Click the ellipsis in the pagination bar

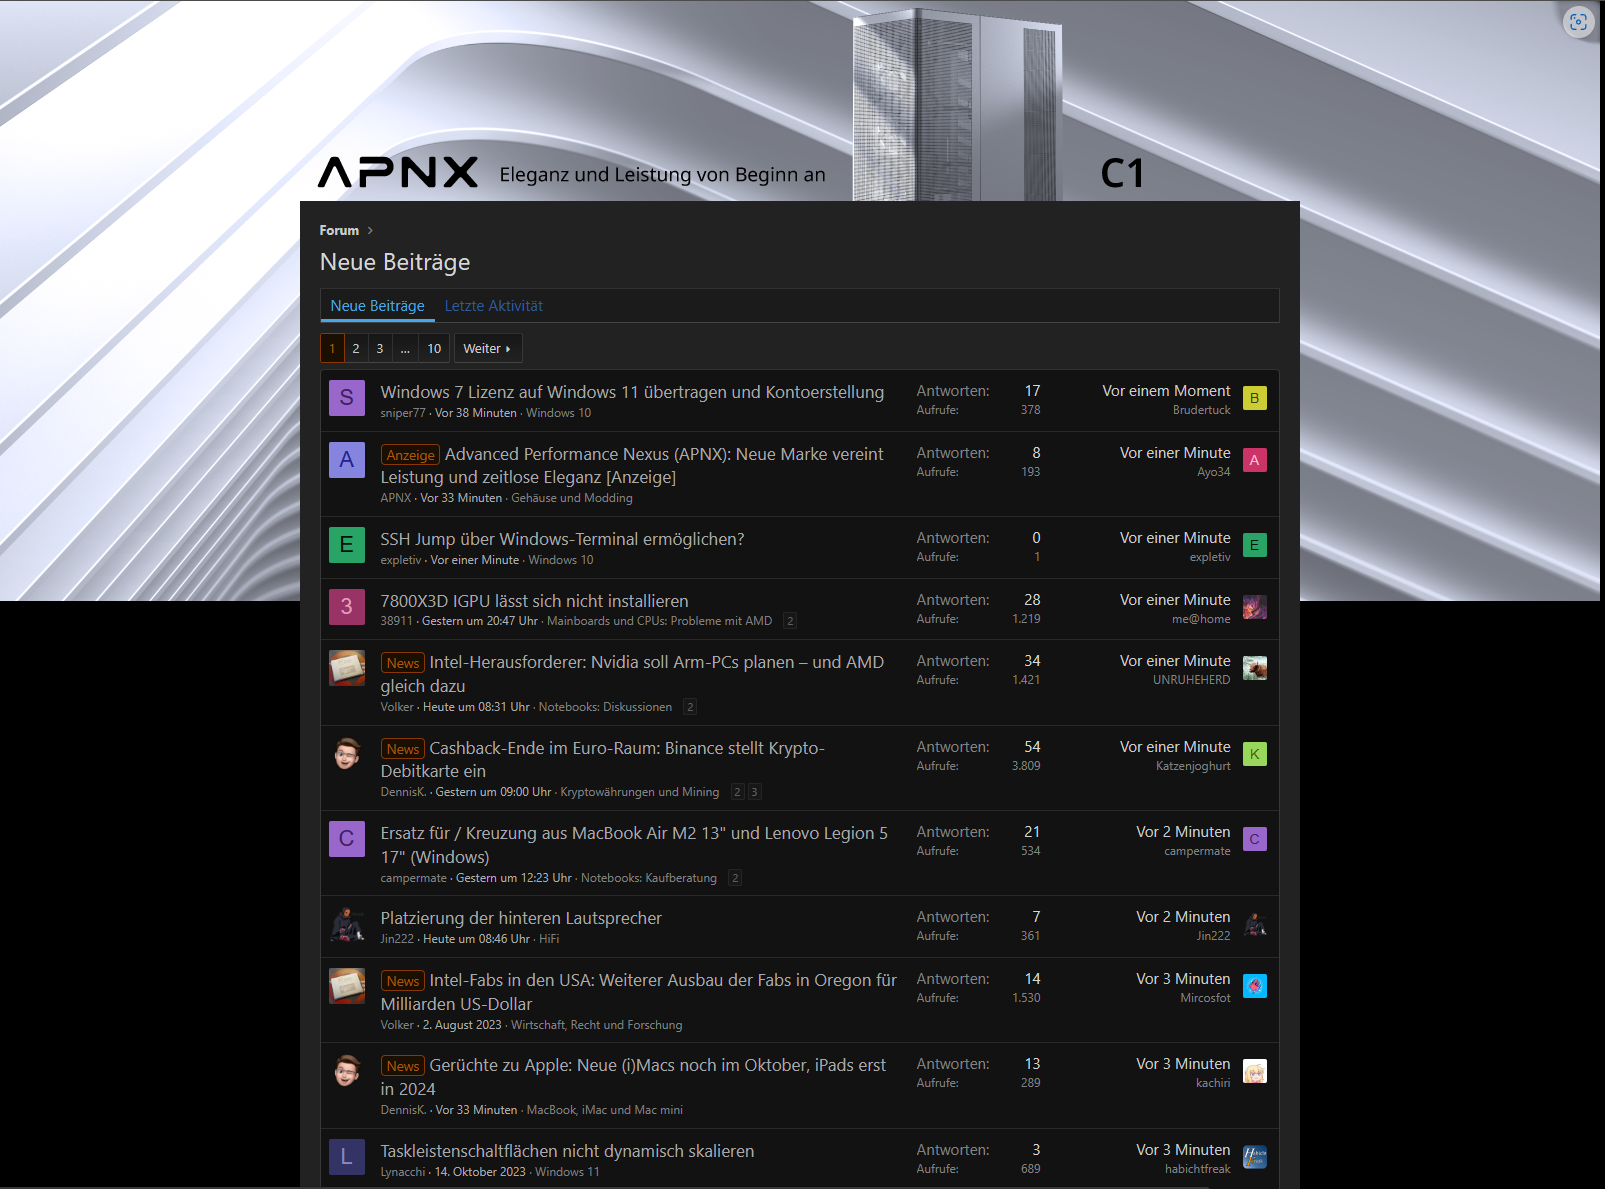(x=405, y=348)
